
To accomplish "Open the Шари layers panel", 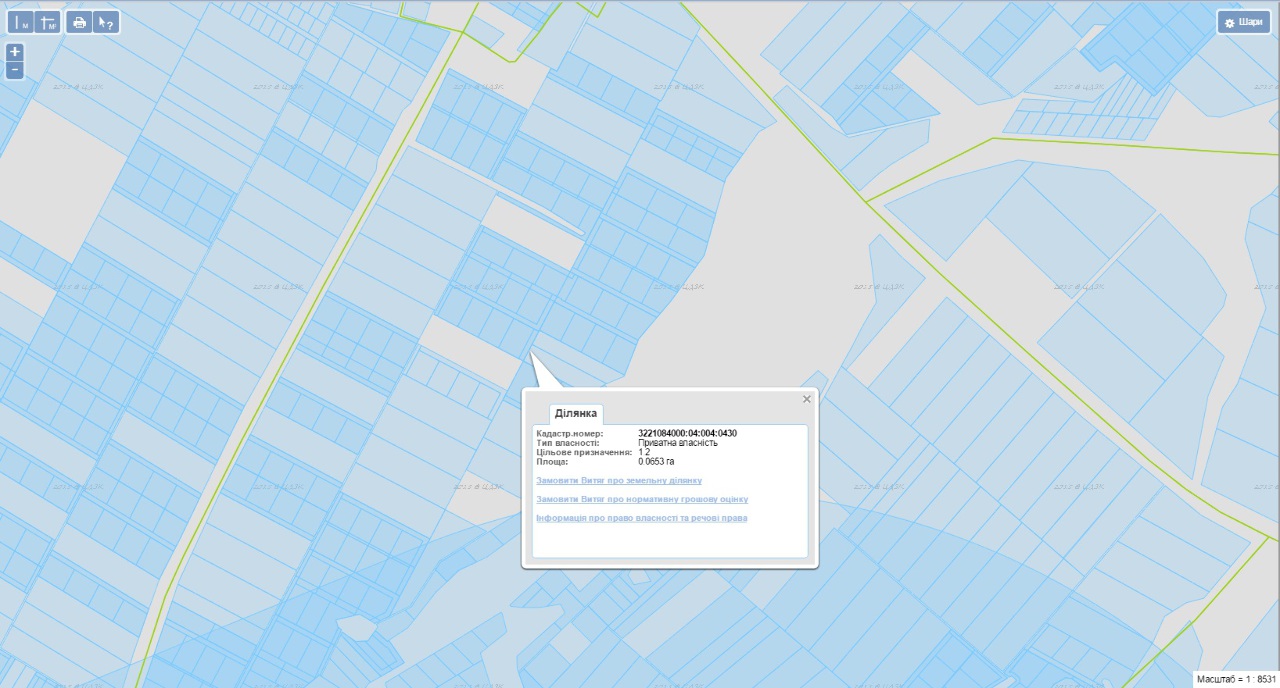I will 1243,22.
